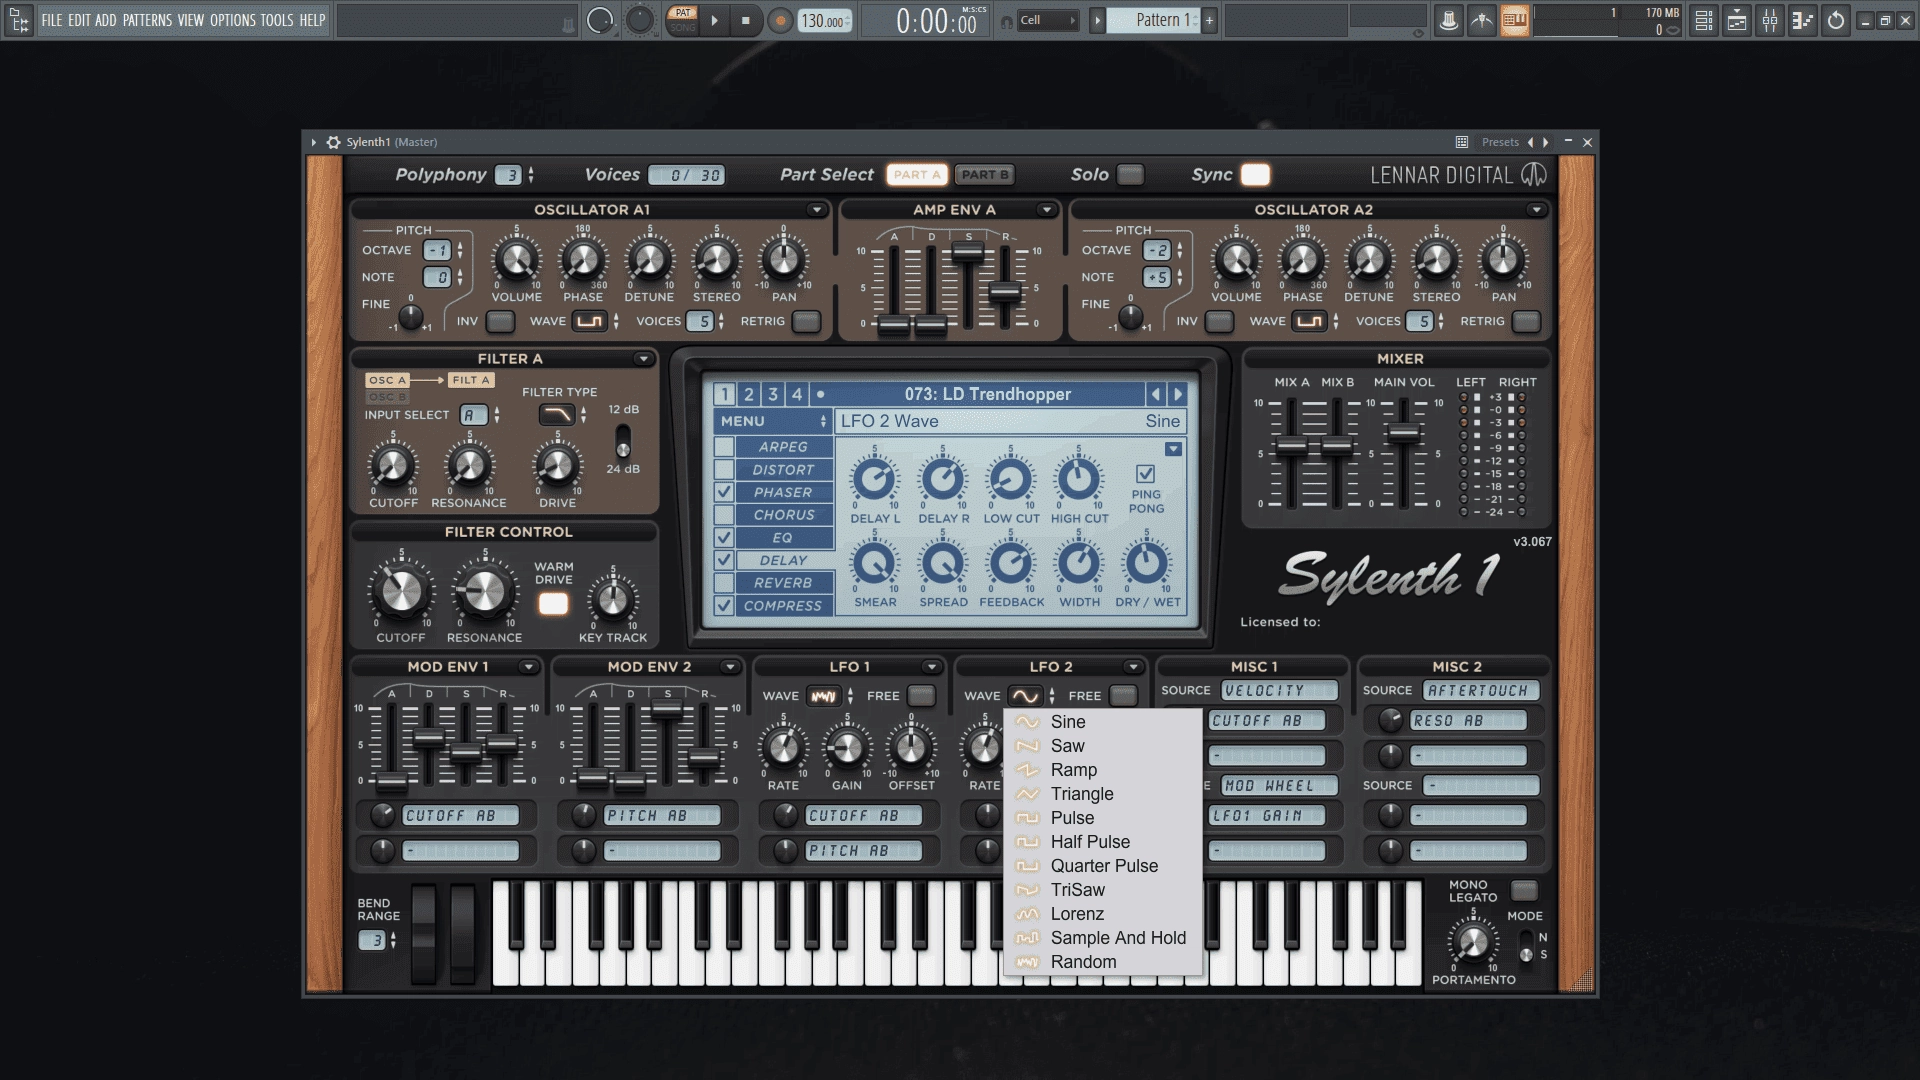Expand the Mod Env 1 dropdown arrow
The image size is (1920, 1080).
[528, 667]
